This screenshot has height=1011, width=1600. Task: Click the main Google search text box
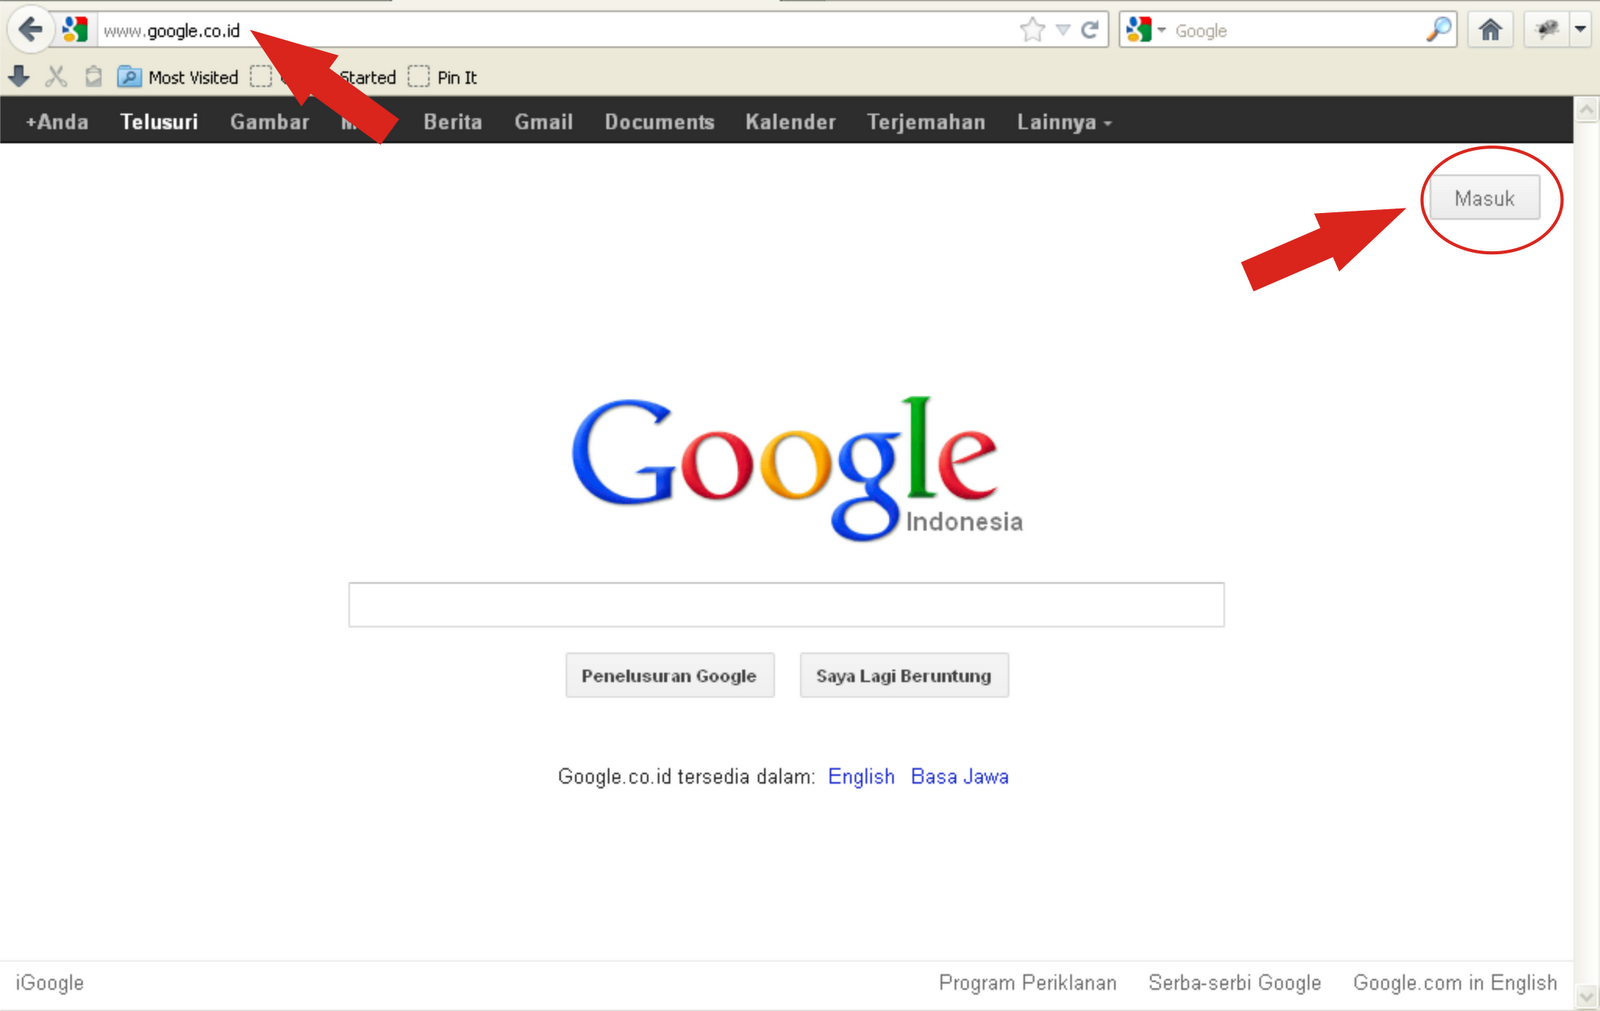point(786,605)
